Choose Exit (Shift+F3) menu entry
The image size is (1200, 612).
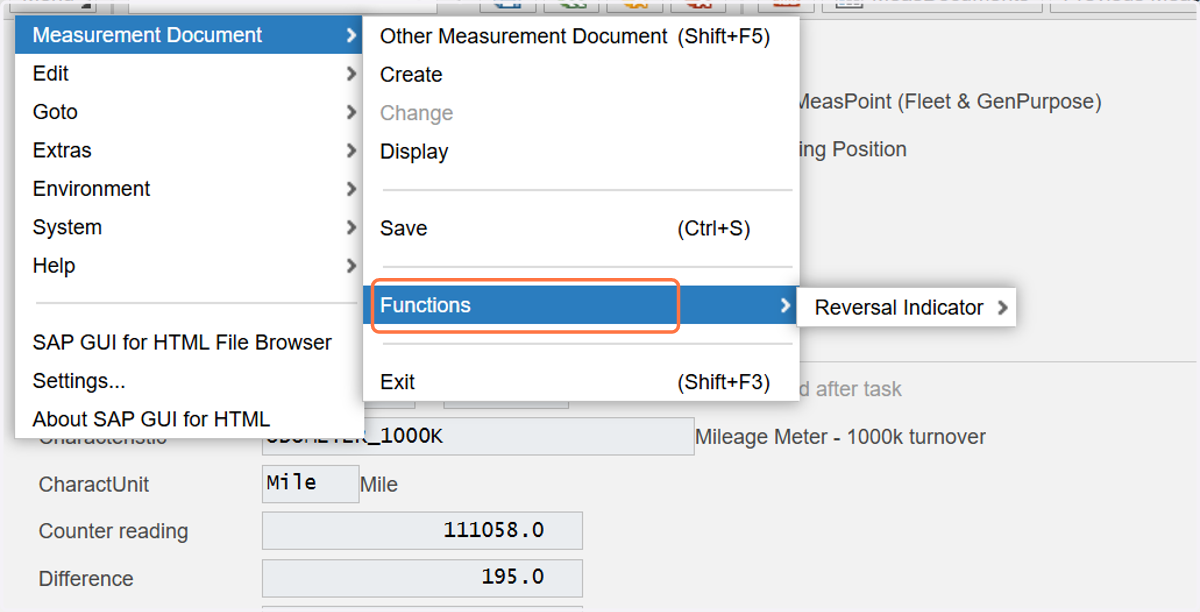(x=581, y=382)
